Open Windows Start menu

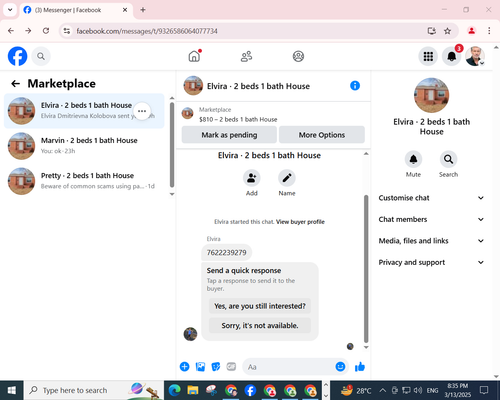coord(12,390)
